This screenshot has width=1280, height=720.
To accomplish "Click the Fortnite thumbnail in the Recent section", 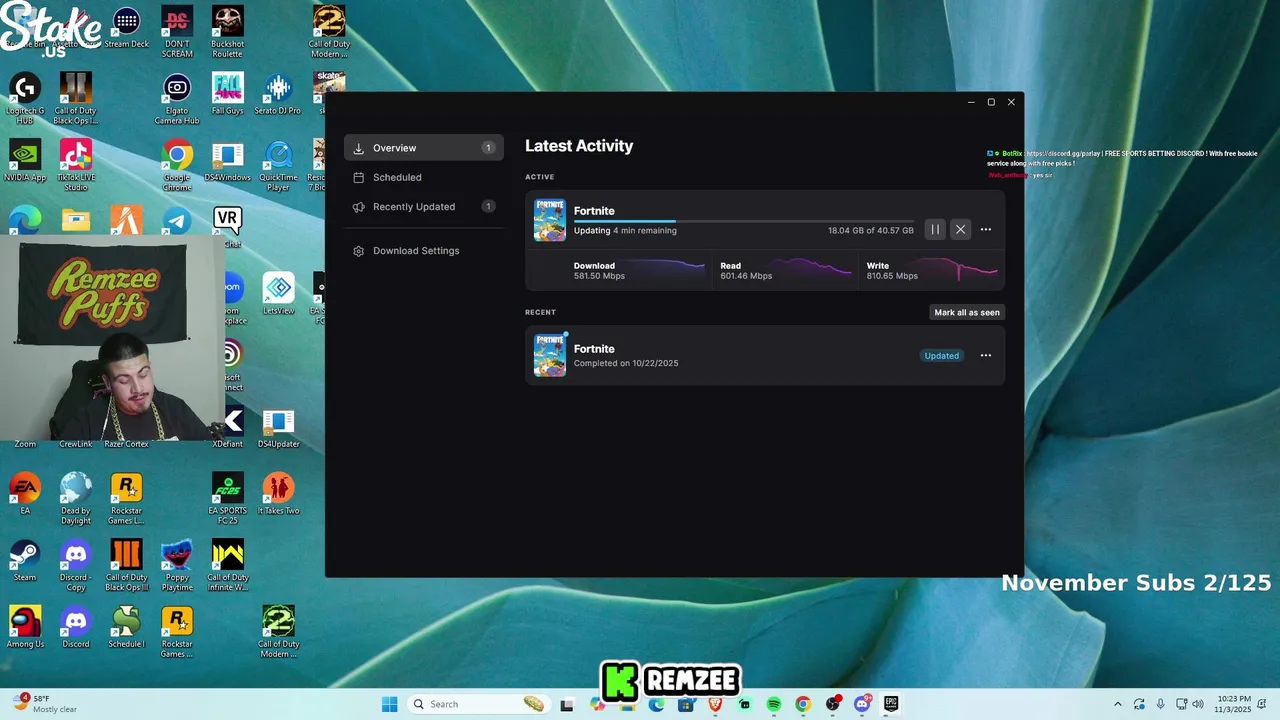I will tap(549, 355).
